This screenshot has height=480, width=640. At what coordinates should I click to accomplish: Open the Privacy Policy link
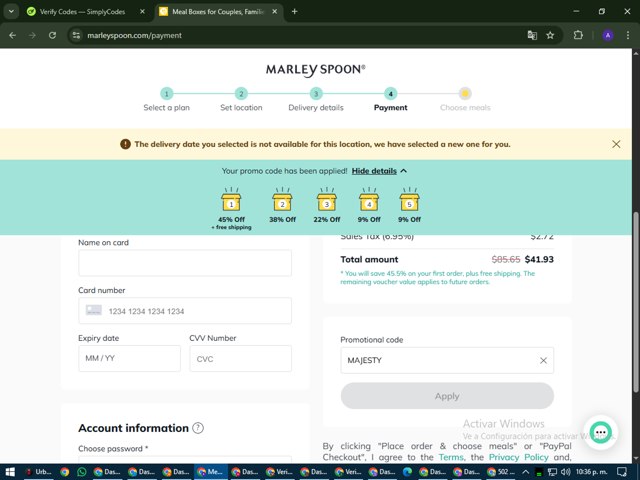[x=519, y=457]
